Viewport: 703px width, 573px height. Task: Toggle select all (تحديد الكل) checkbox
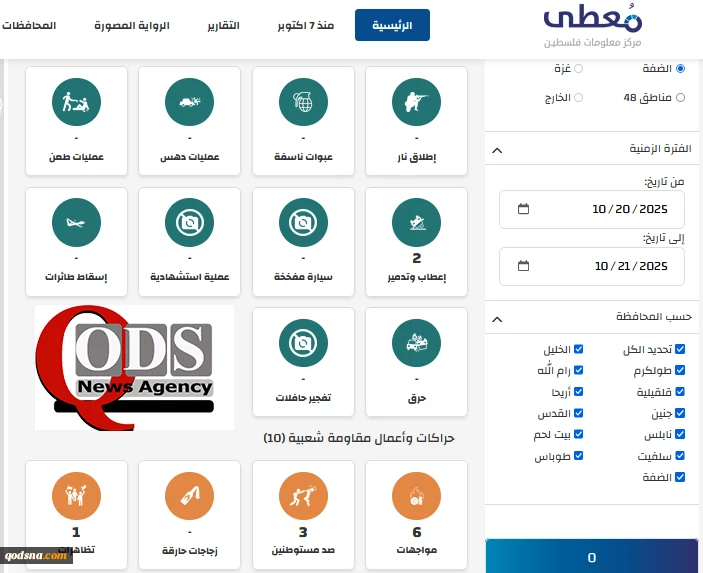tap(680, 350)
